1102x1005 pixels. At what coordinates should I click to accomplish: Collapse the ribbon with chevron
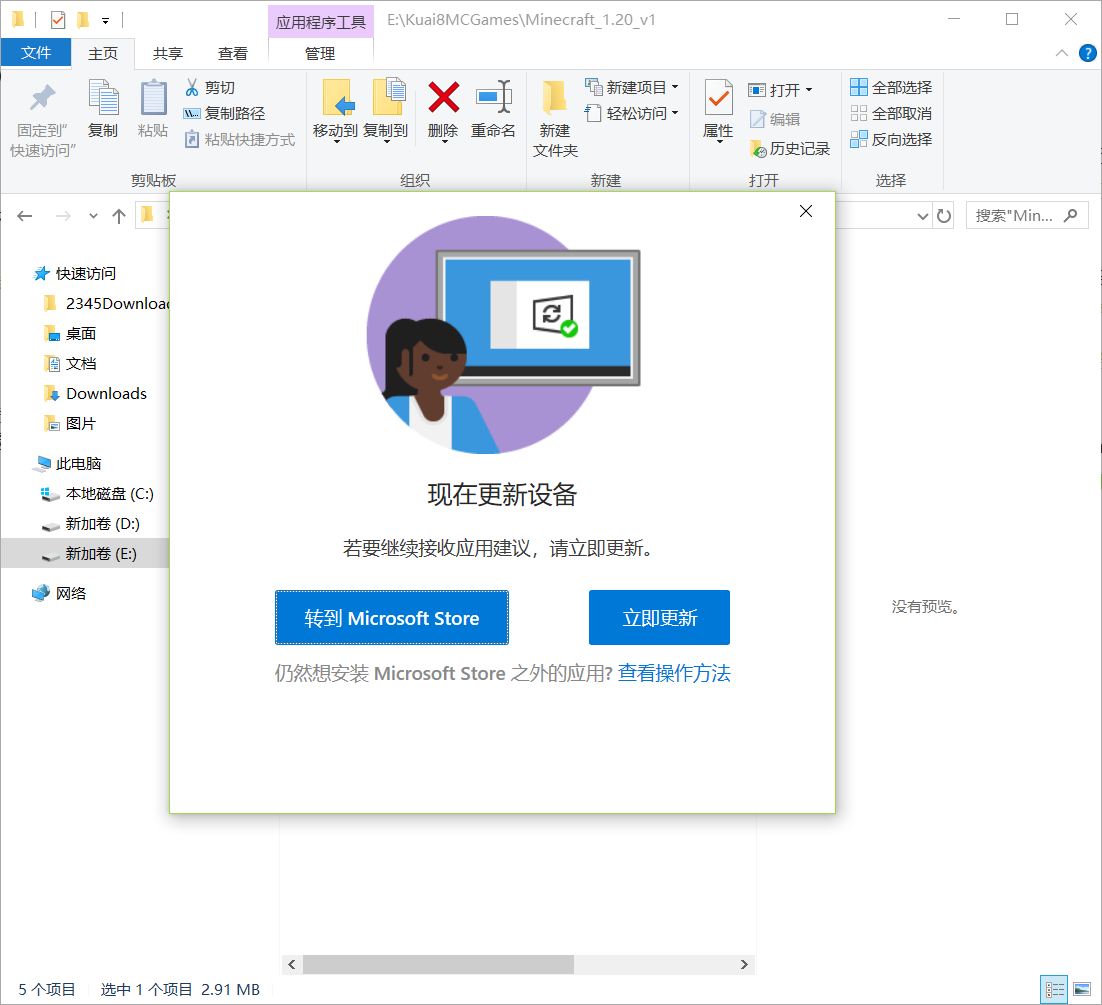coord(1062,53)
